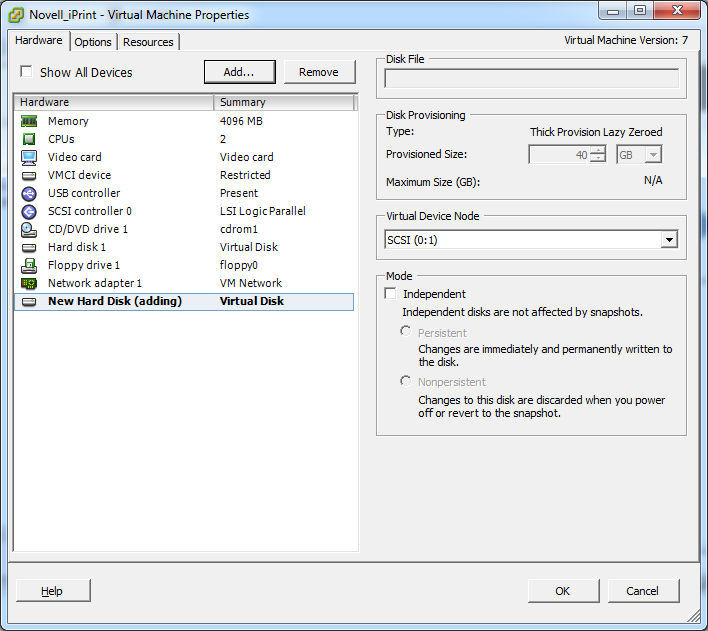Sort by the Summary column header
This screenshot has height=631, width=708.
click(284, 102)
